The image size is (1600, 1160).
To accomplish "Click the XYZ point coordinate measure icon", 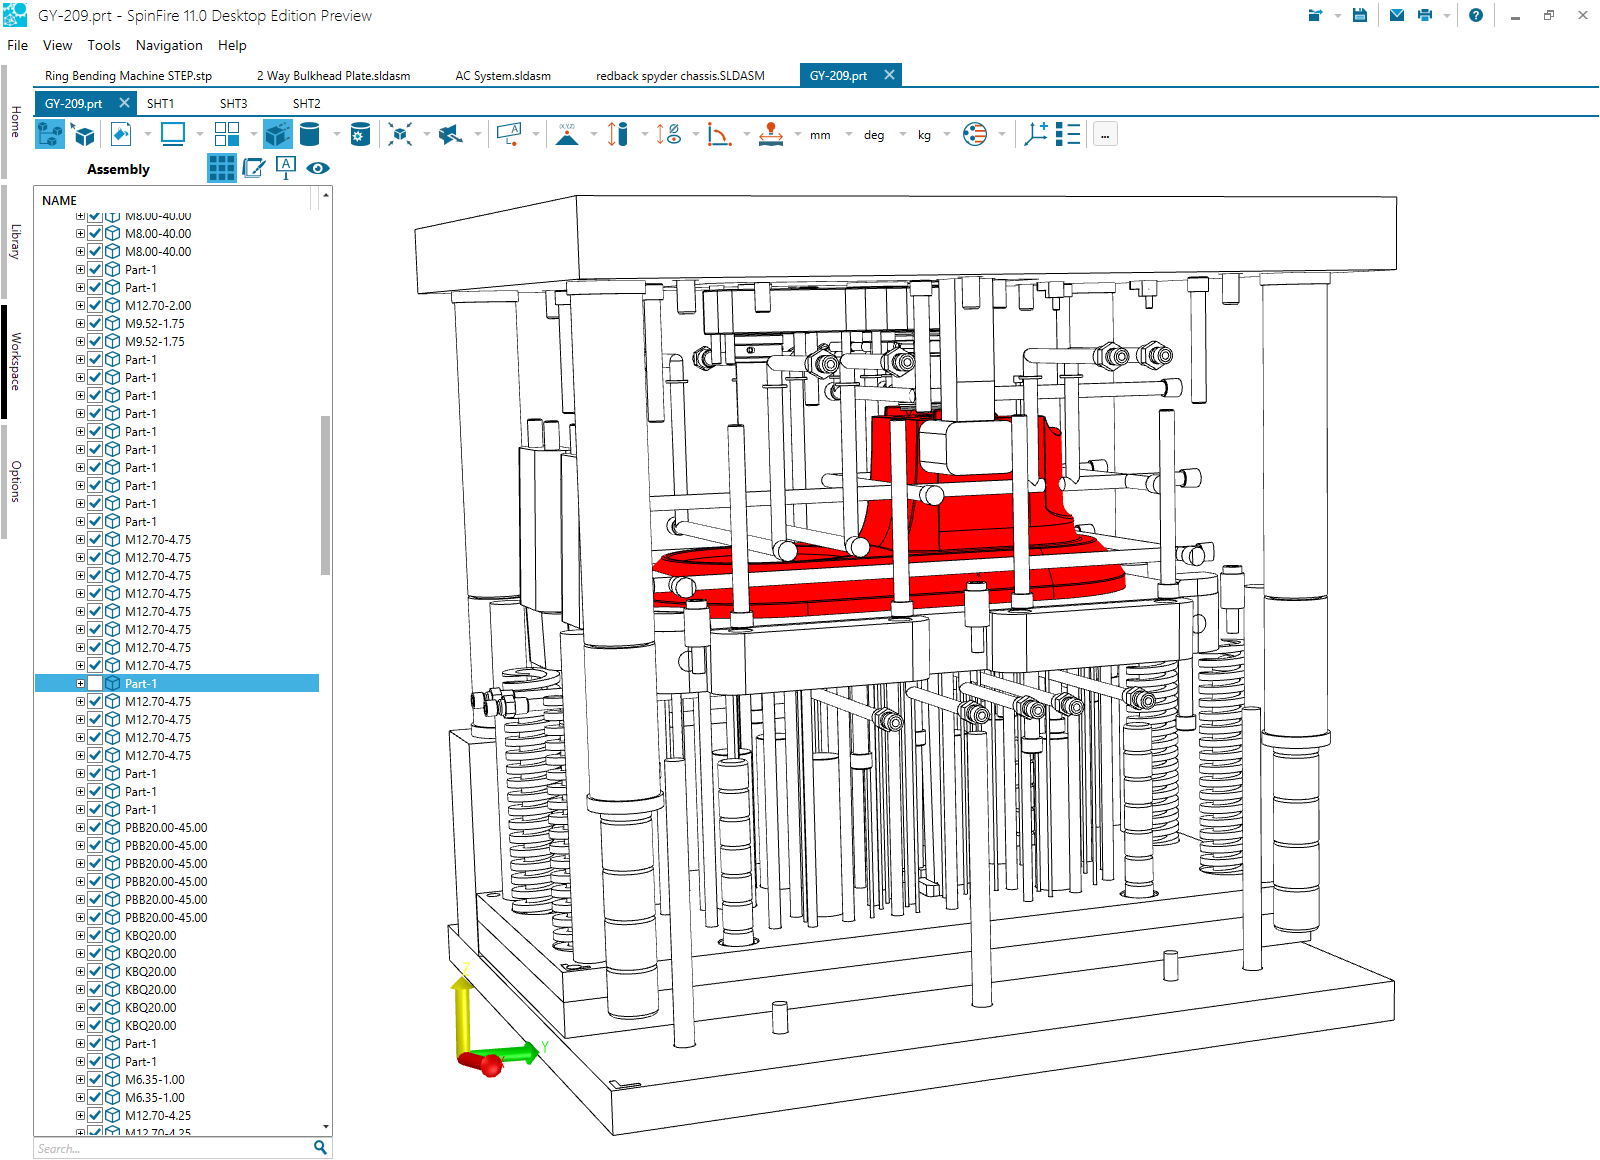I will [x=567, y=134].
